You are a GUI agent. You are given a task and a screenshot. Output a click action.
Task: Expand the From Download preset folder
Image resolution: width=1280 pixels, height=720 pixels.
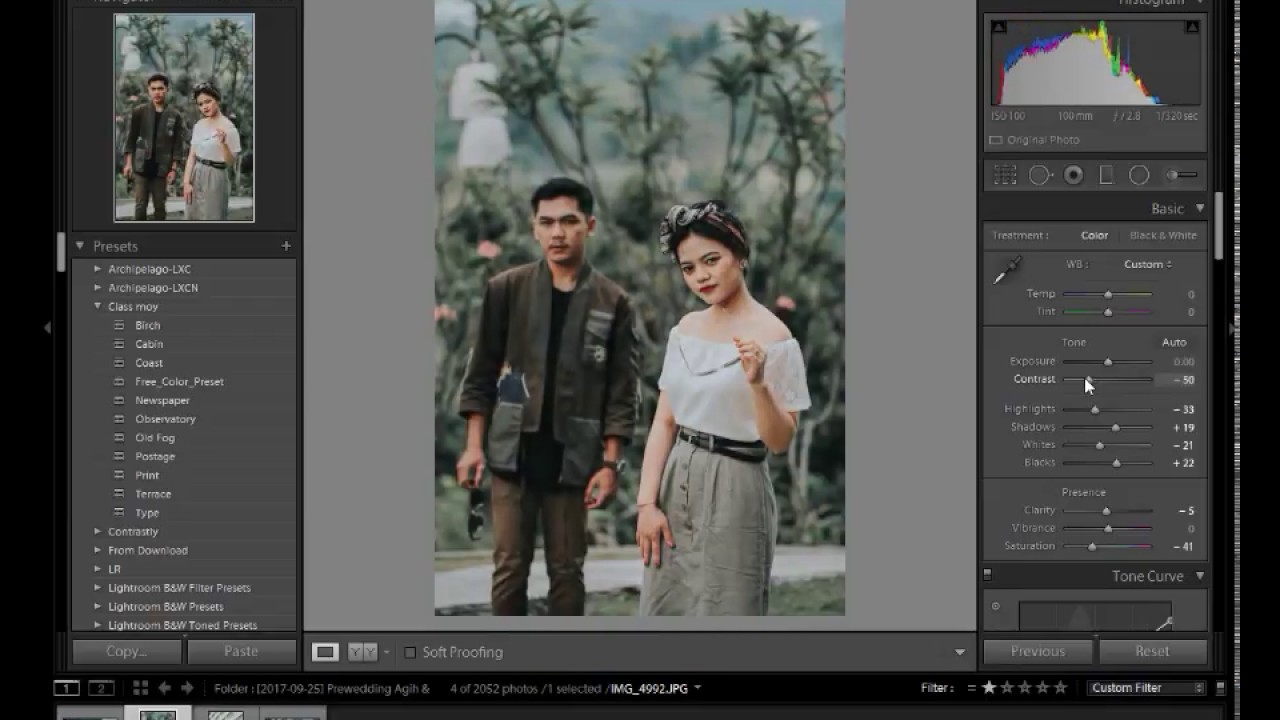coord(97,551)
